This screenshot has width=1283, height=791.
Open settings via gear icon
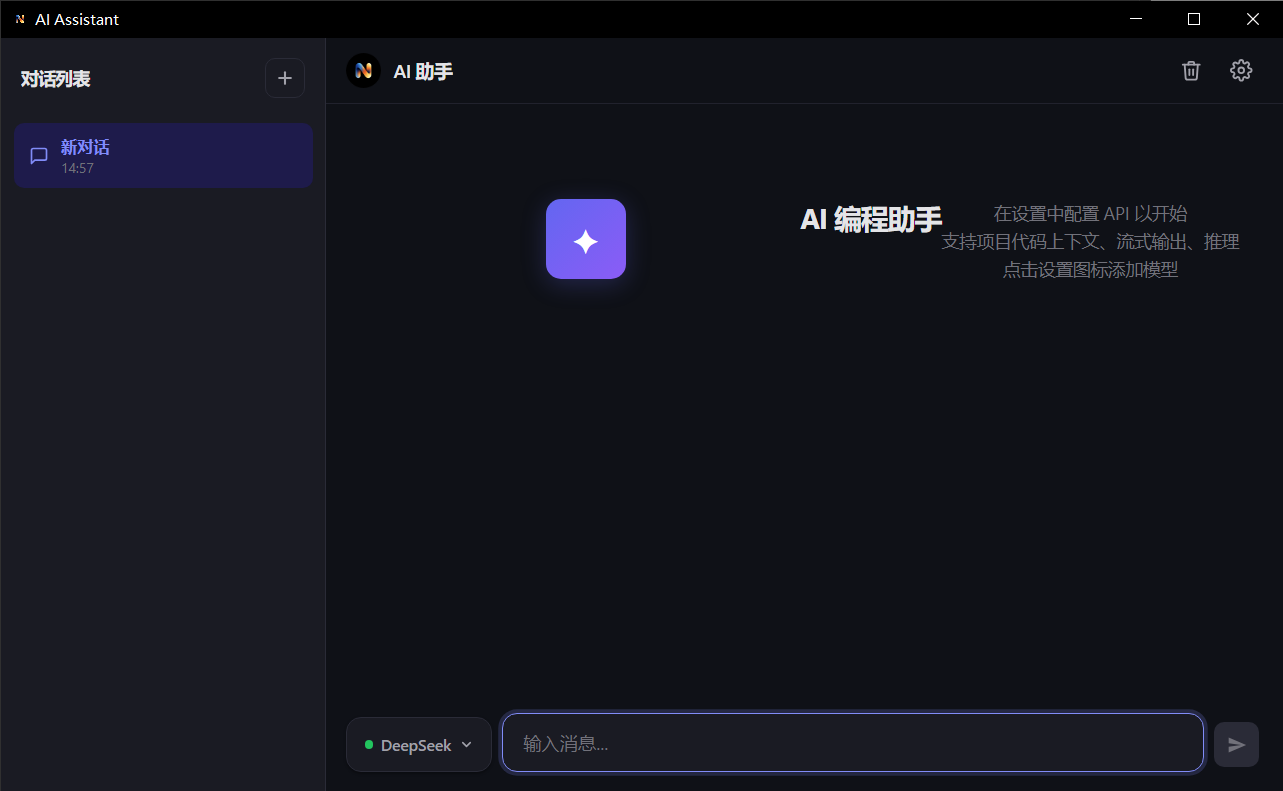pos(1241,70)
